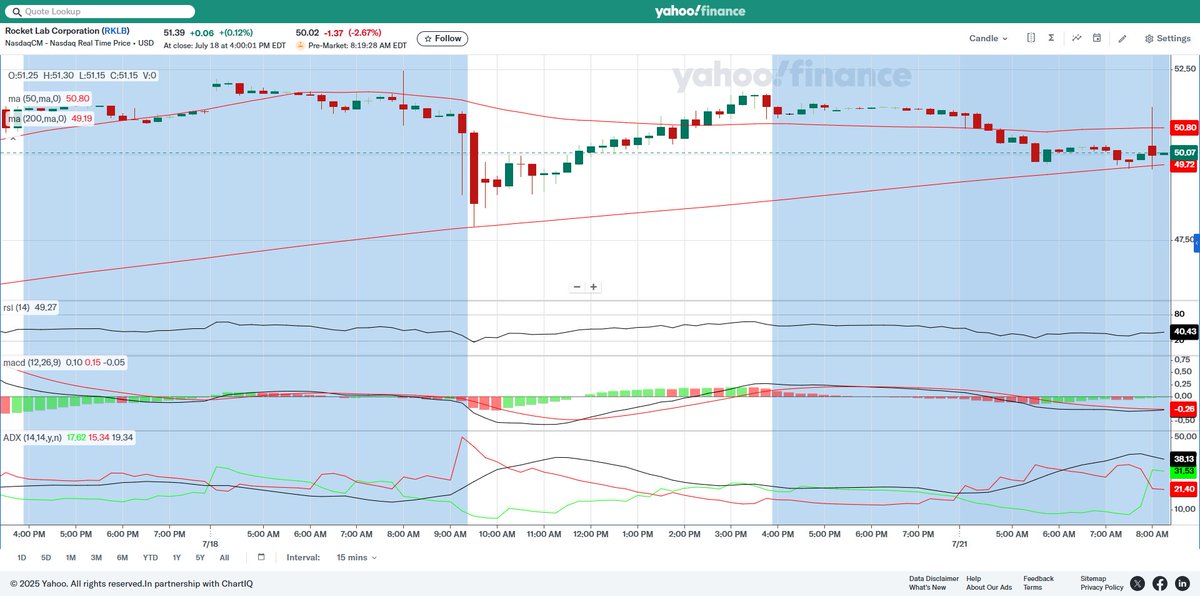Select the 6M range
The width and height of the screenshot is (1200, 596).
pyautogui.click(x=122, y=557)
